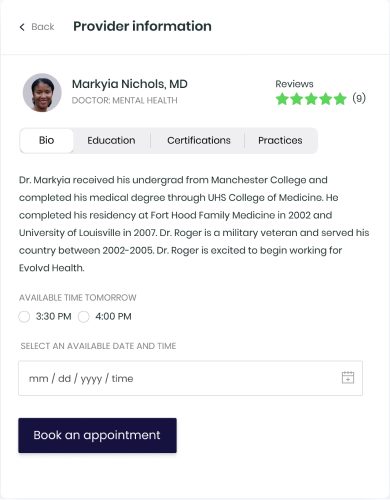Image resolution: width=390 pixels, height=500 pixels.
Task: Switch to the Certifications tab
Action: pos(199,140)
